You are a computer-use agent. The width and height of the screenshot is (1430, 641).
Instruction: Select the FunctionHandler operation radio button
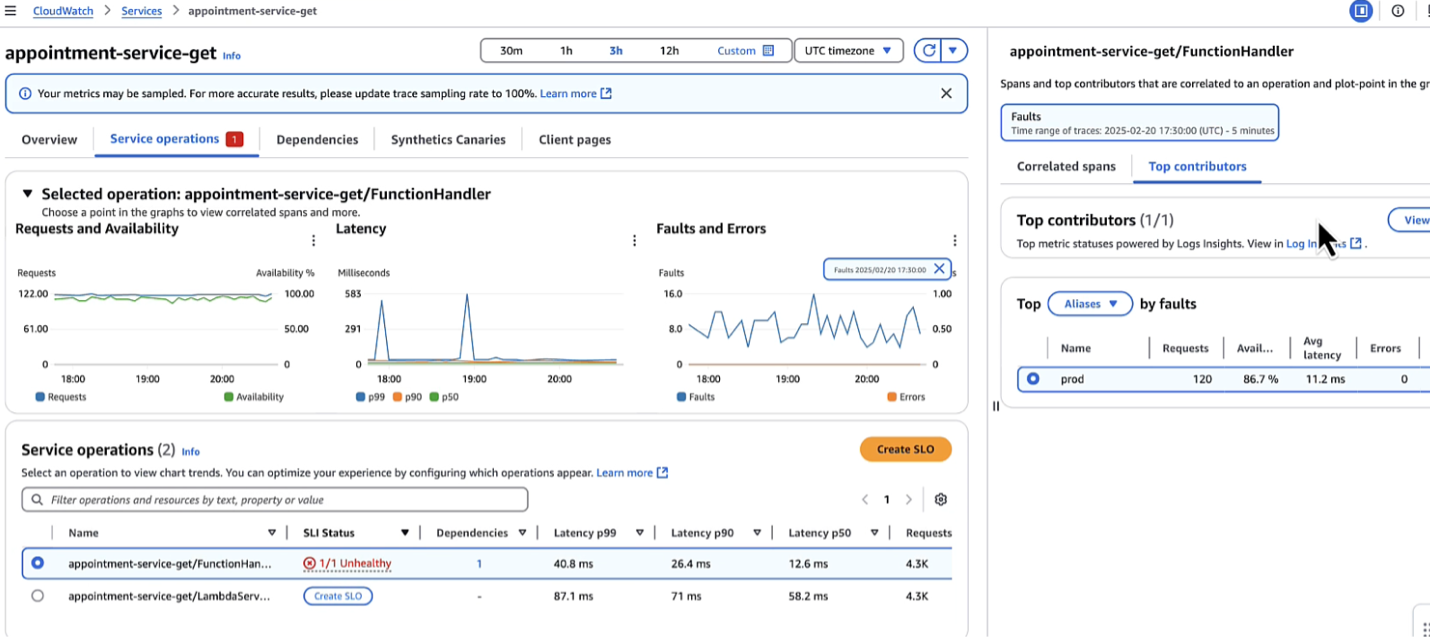coord(37,563)
